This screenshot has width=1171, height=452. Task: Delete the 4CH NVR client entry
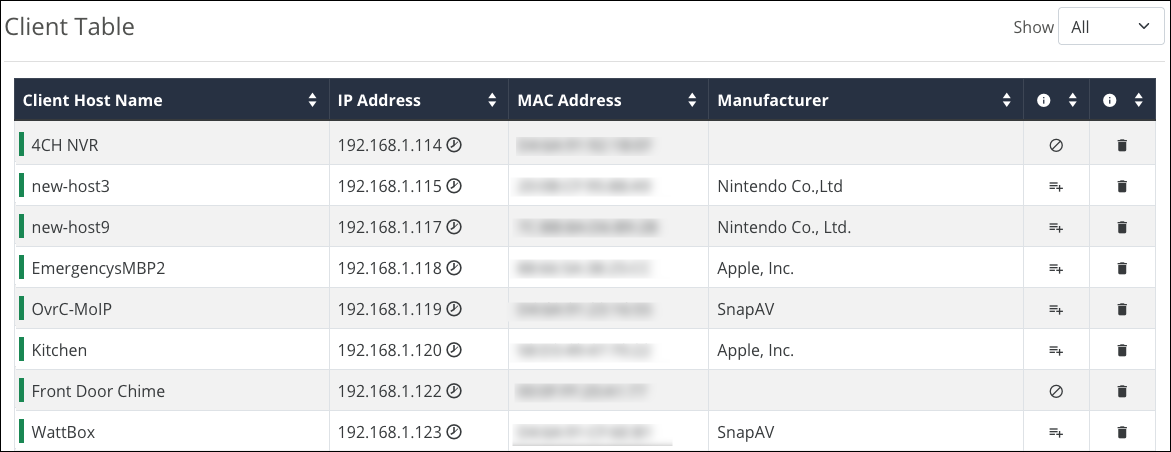coord(1121,146)
